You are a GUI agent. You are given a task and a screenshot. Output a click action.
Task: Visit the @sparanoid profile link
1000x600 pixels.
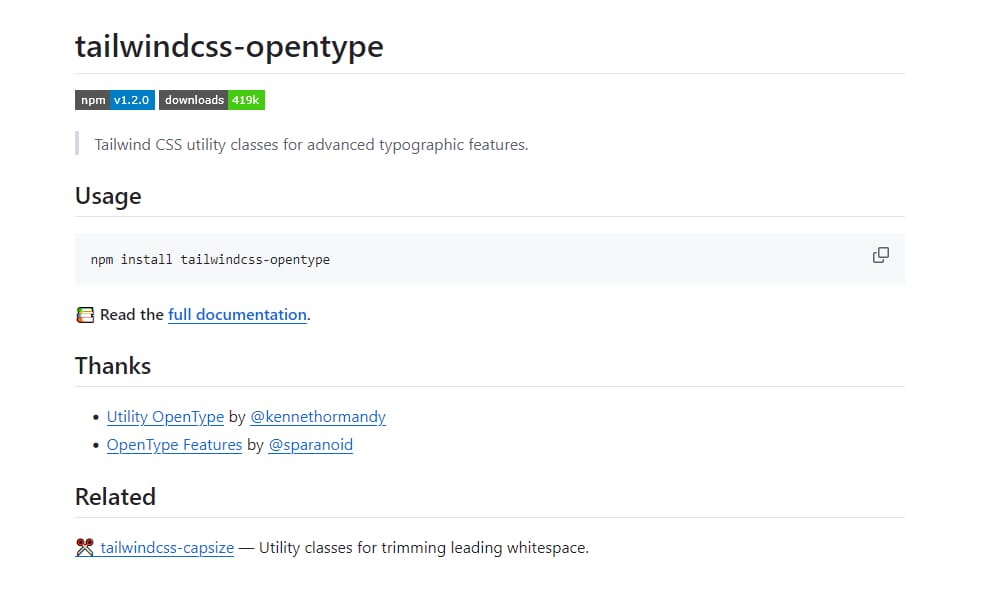coord(310,444)
